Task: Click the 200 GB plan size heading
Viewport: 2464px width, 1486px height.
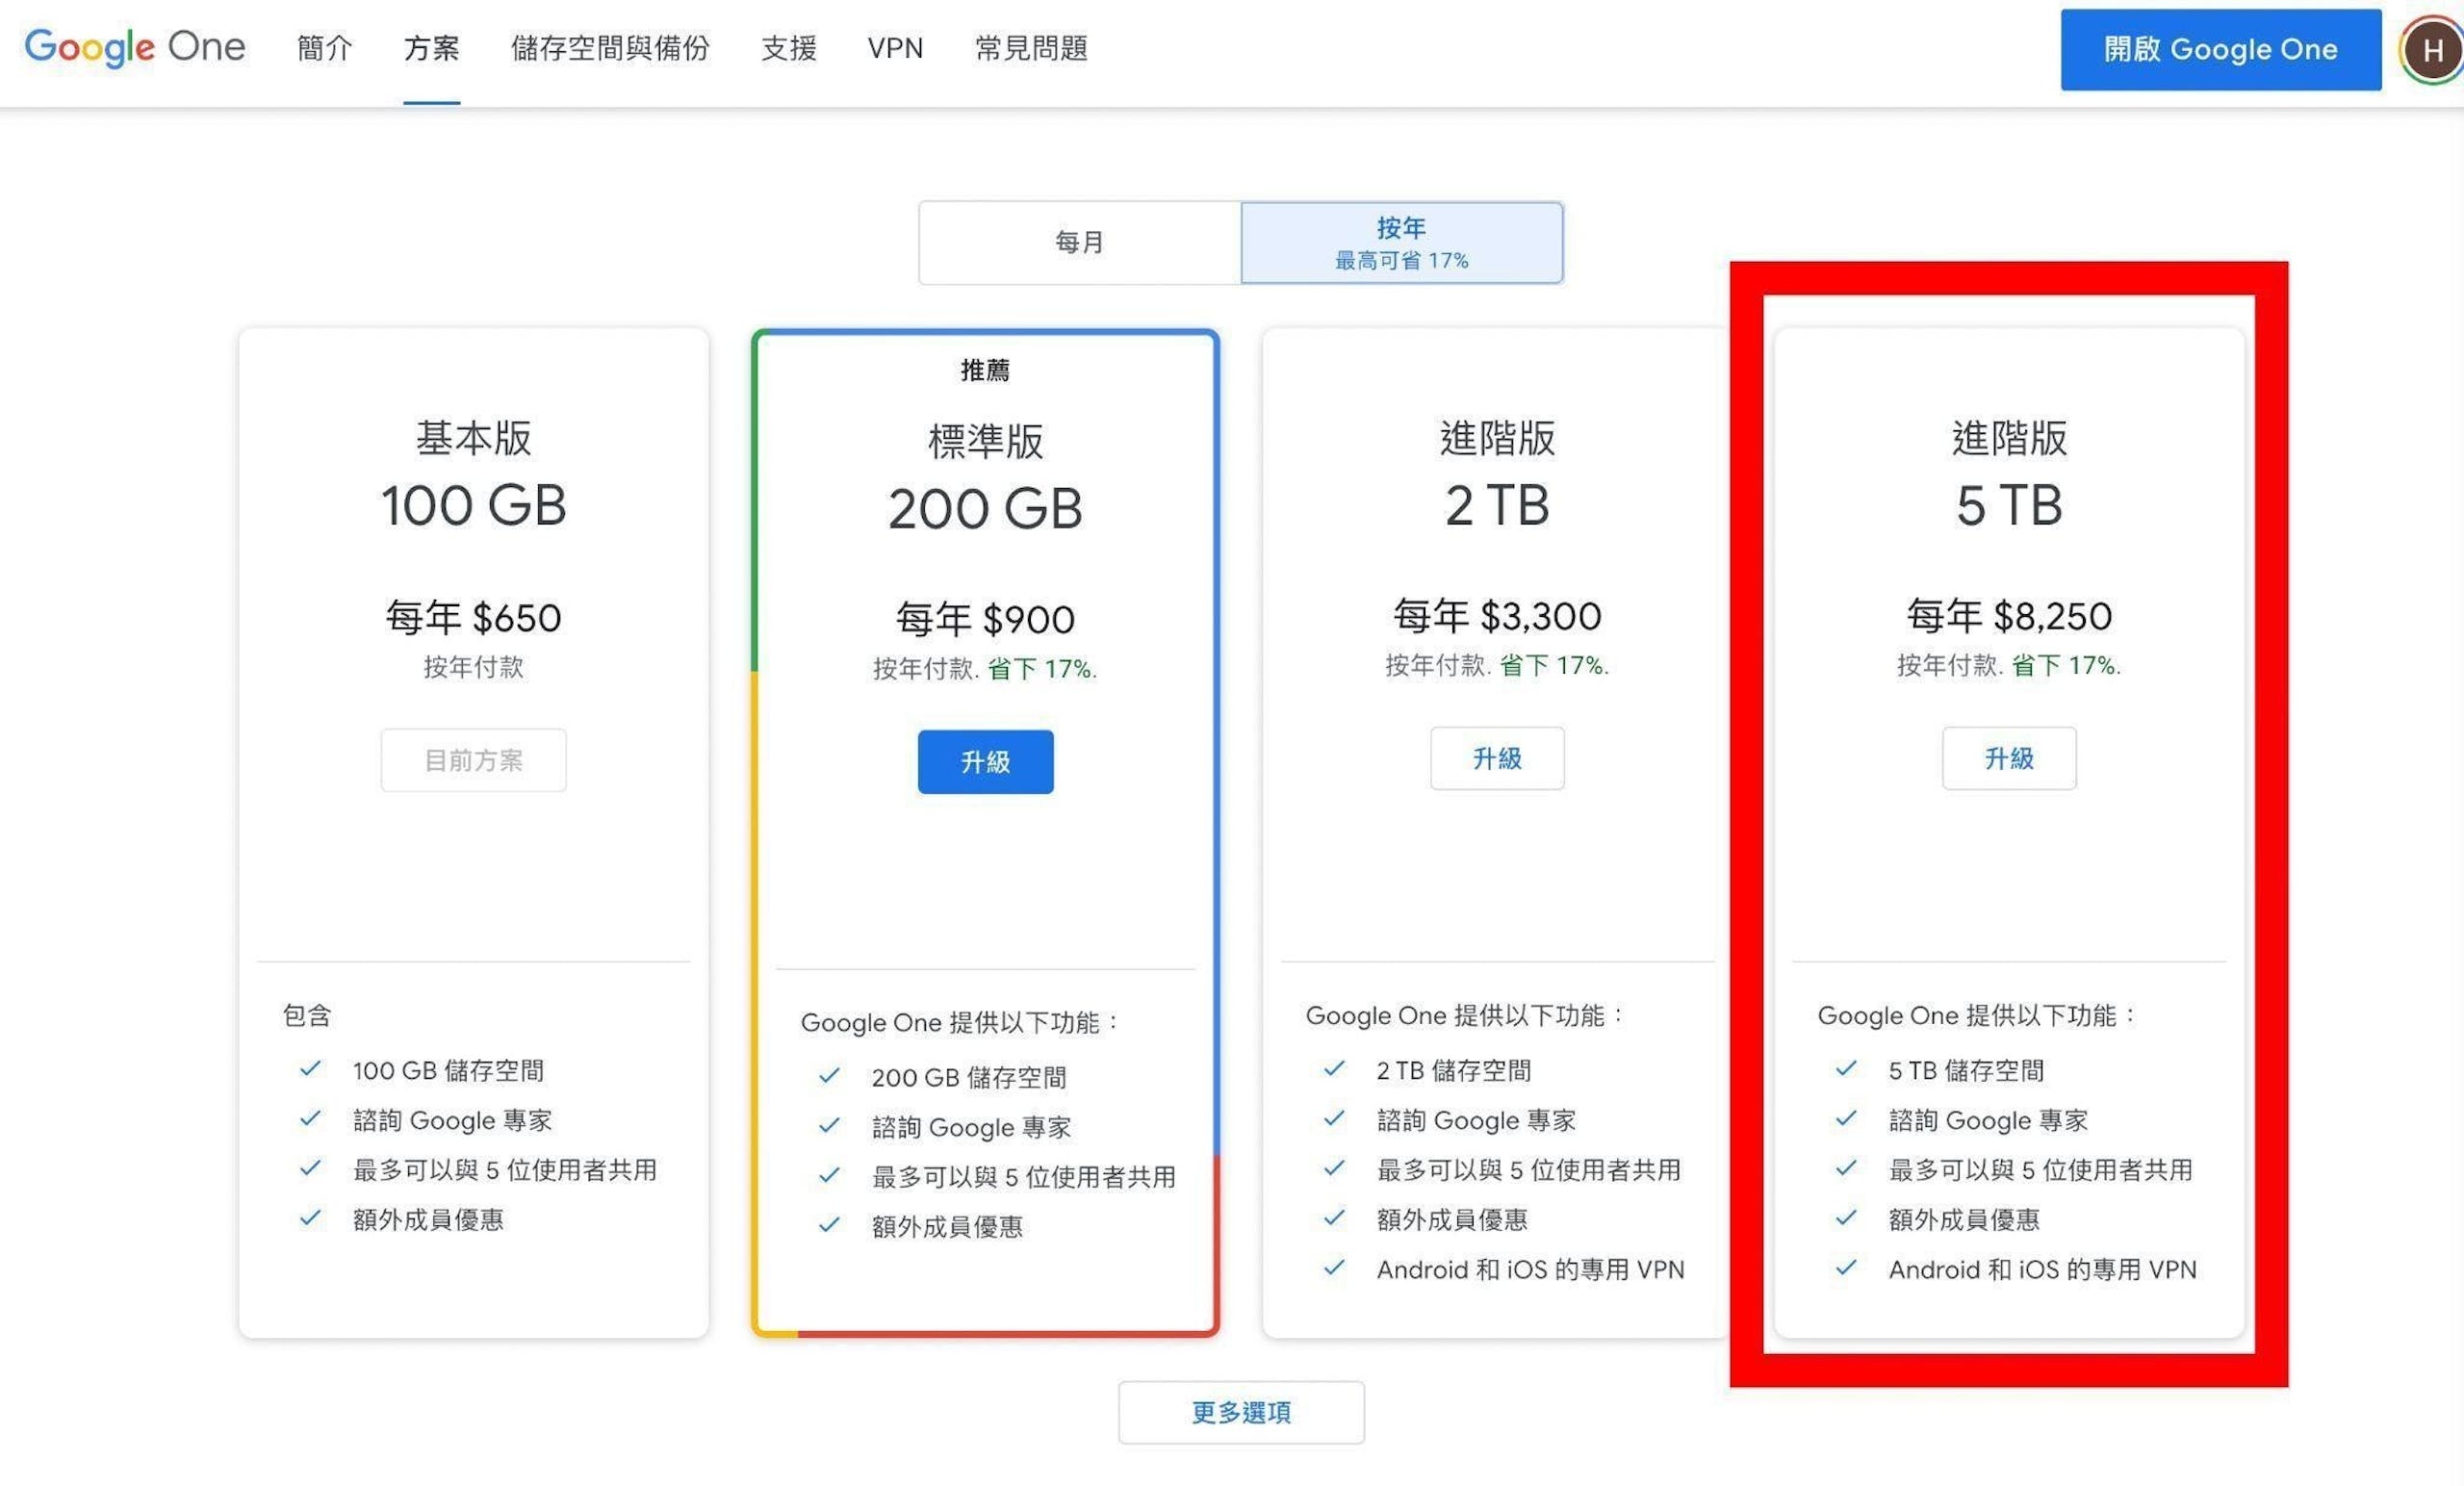Action: (986, 509)
